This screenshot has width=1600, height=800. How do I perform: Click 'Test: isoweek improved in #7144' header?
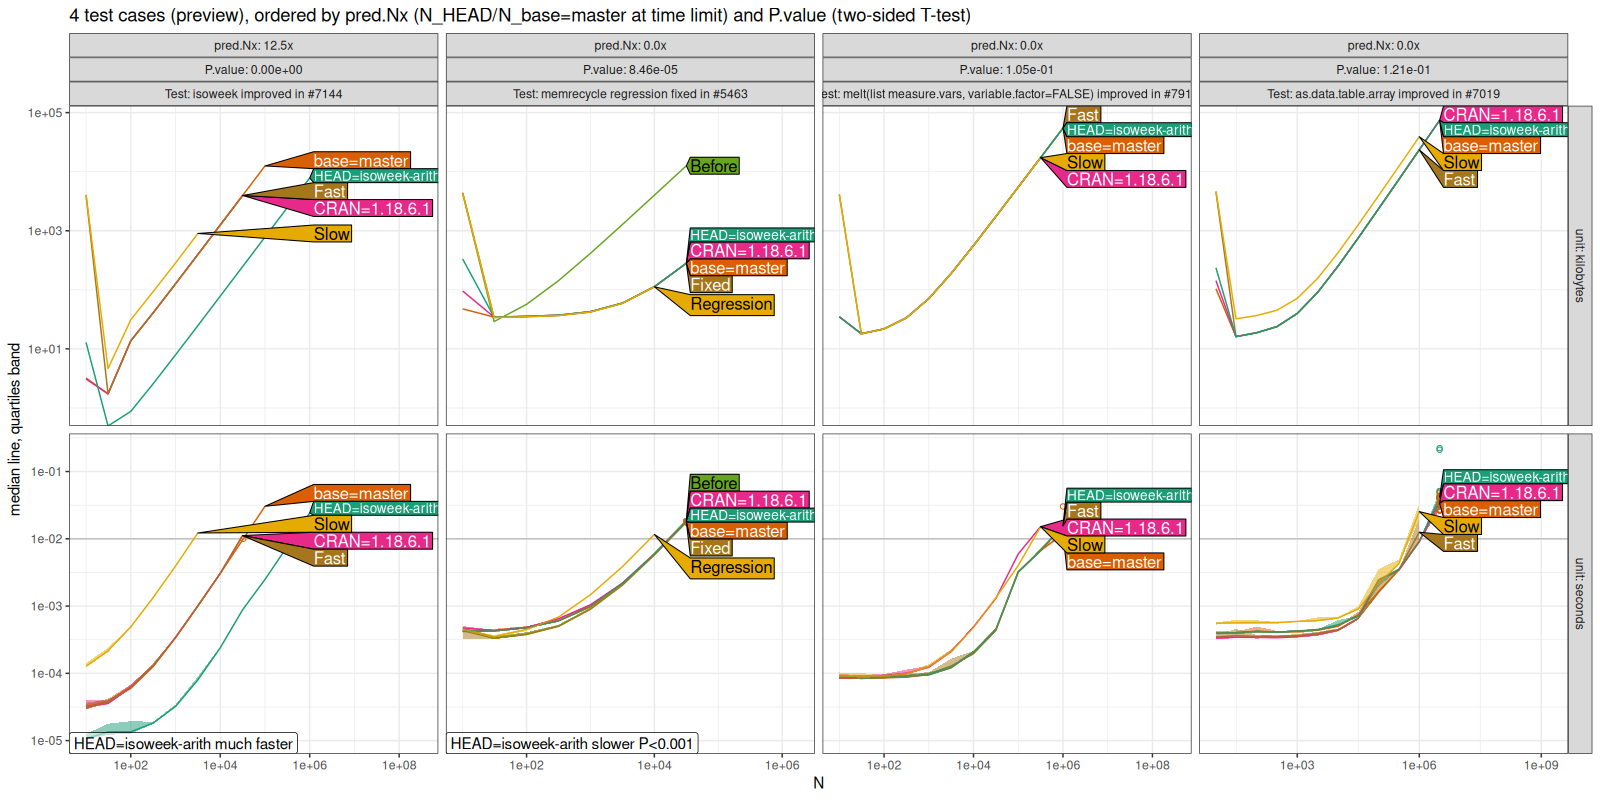pos(253,94)
